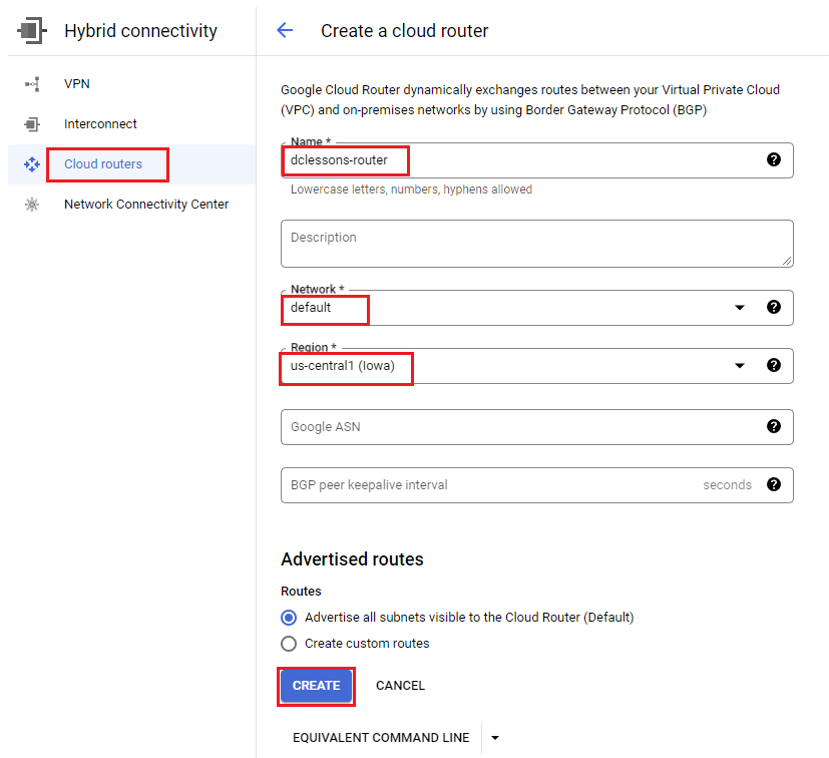The height and width of the screenshot is (758, 829).
Task: Open help icon for the Name field
Action: [x=773, y=160]
